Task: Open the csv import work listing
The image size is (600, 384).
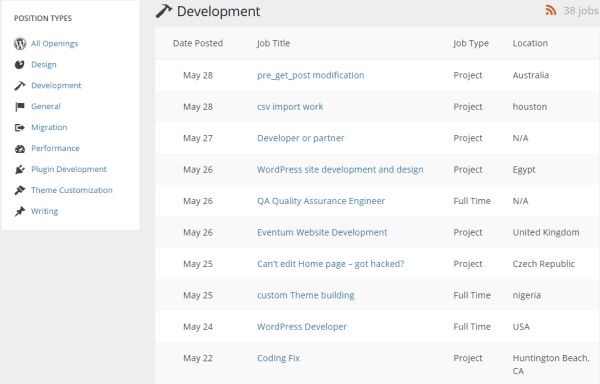Action: click(290, 107)
